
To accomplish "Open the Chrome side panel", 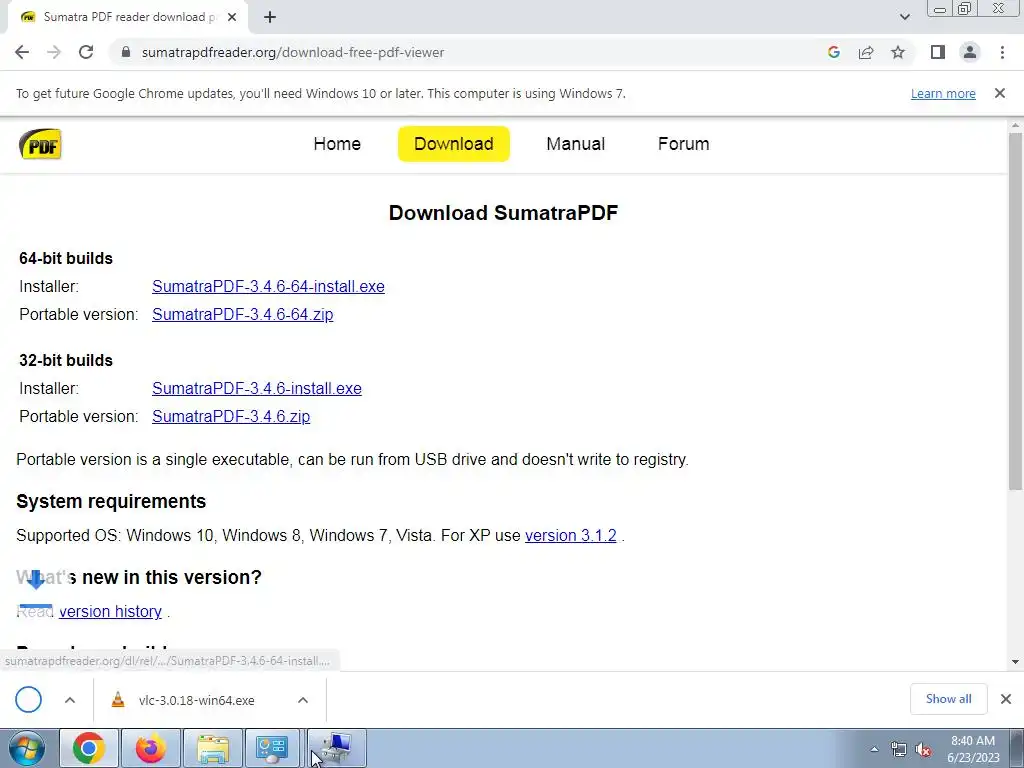I will click(x=938, y=52).
